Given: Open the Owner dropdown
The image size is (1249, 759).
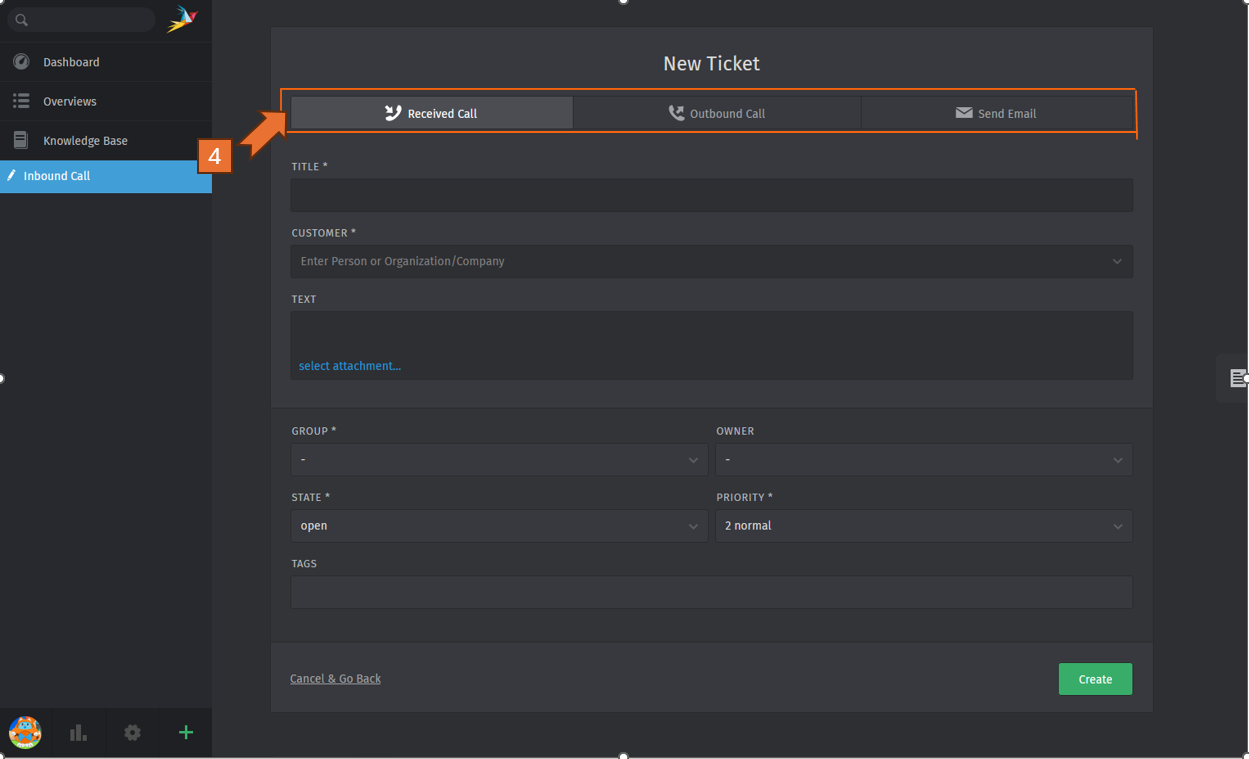Looking at the screenshot, I should (x=923, y=460).
